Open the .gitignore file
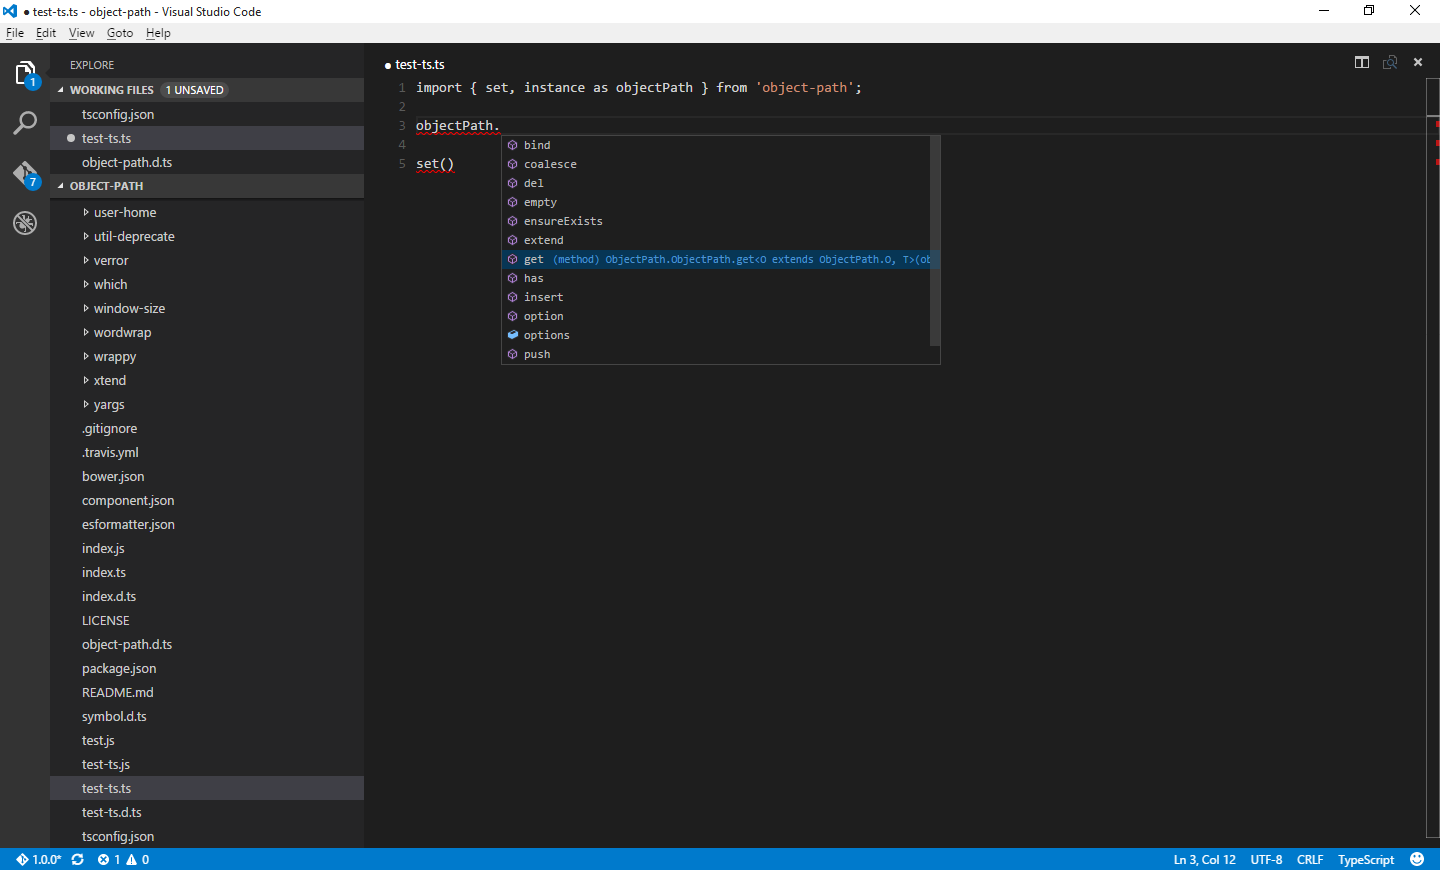 [x=207, y=428]
